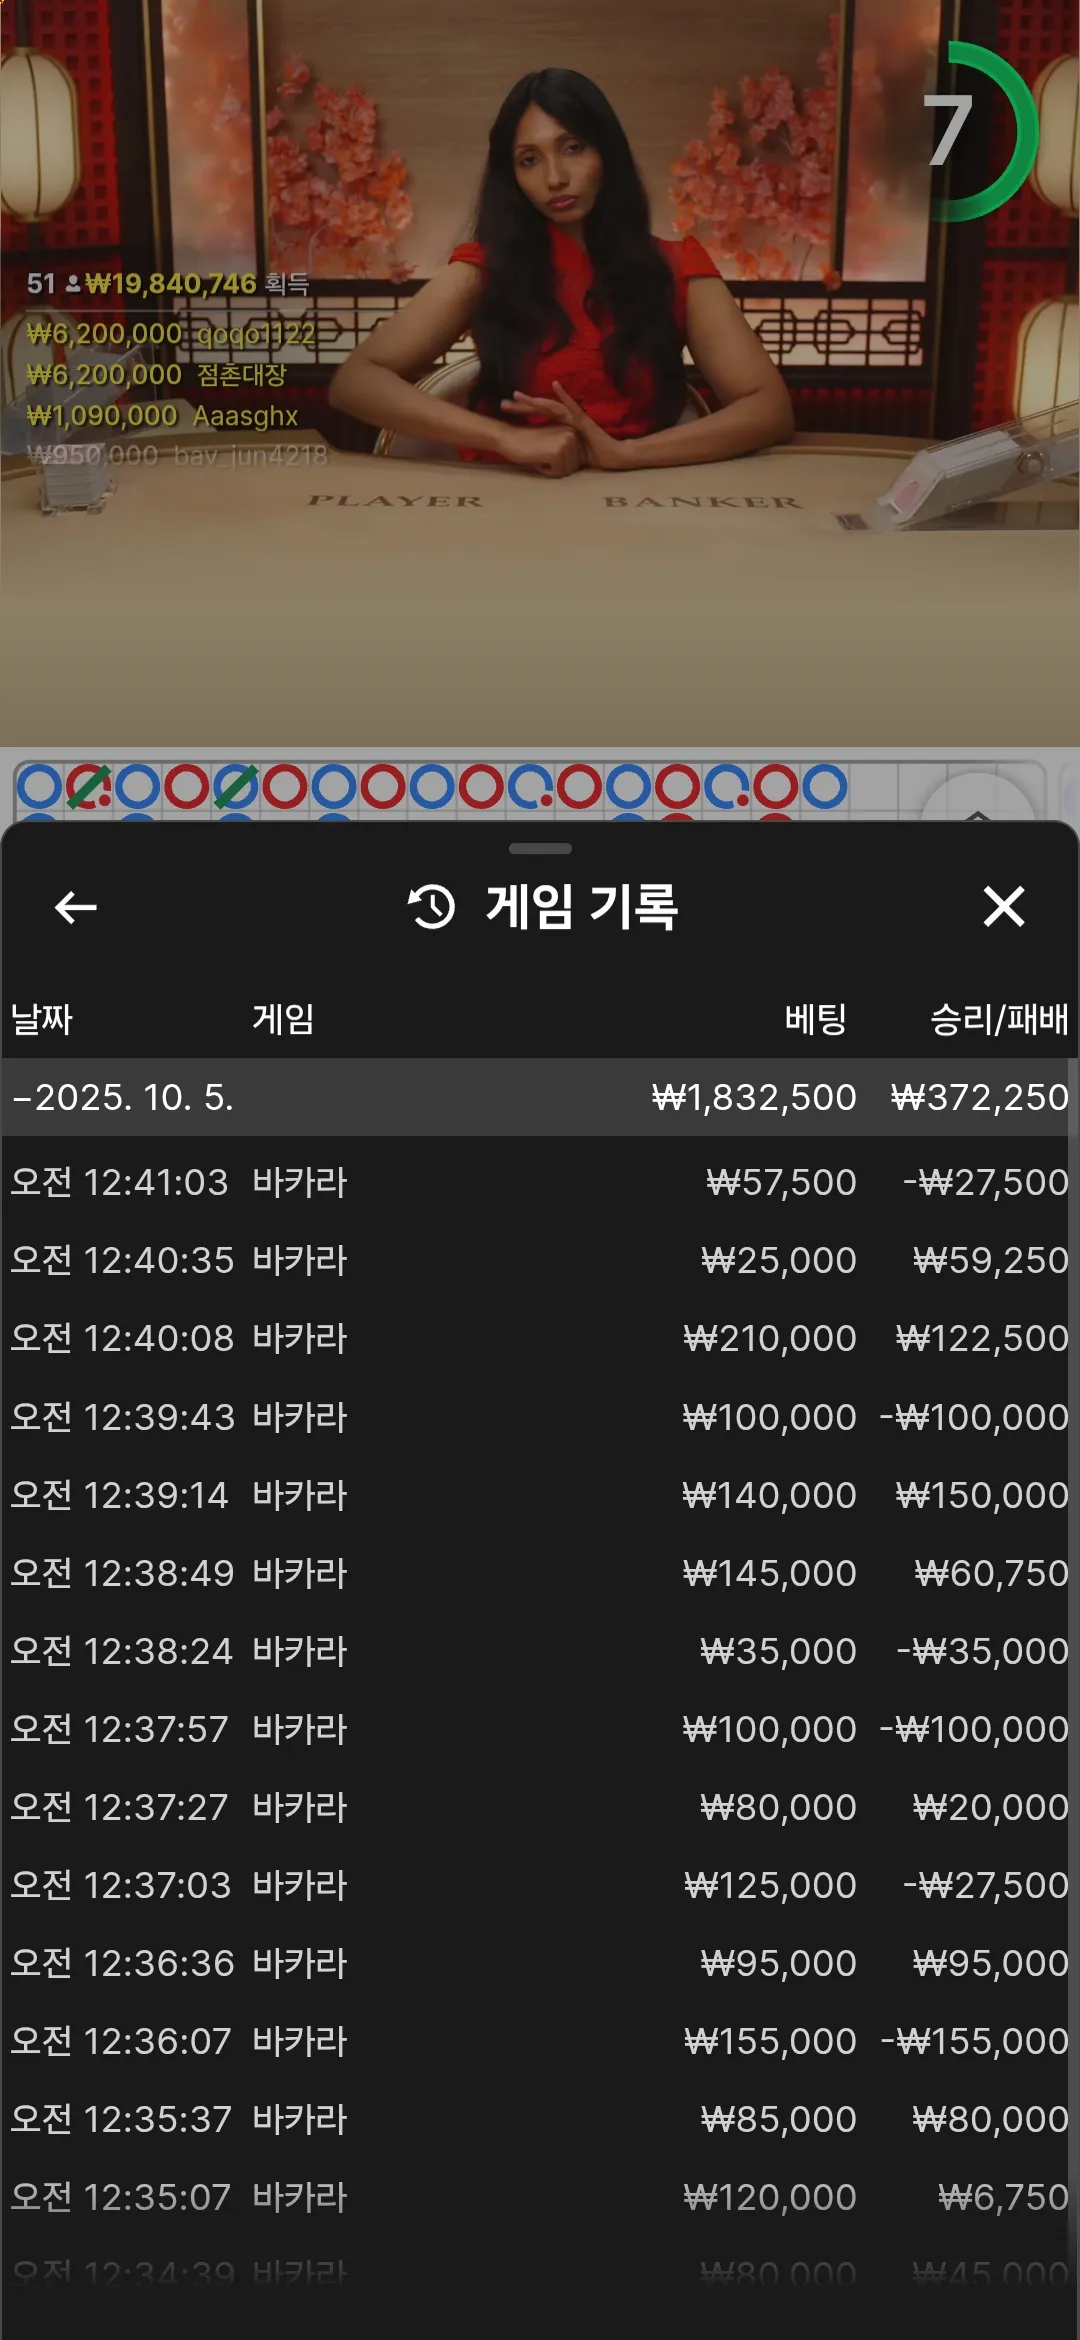Tap the 날짜 column header
The image size is (1080, 2340).
pyautogui.click(x=42, y=1019)
